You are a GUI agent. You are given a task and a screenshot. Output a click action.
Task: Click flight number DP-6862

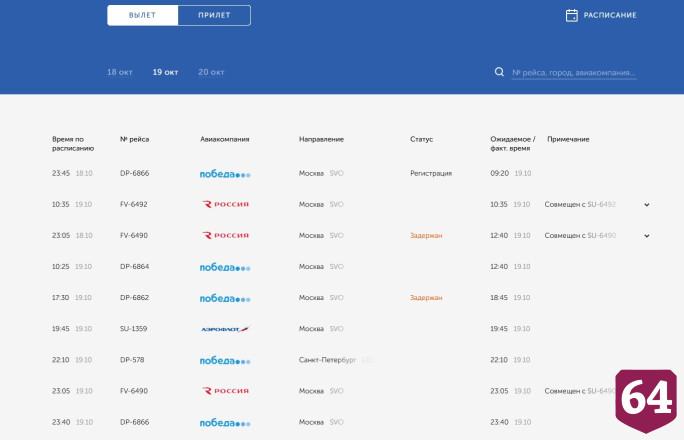(134, 297)
